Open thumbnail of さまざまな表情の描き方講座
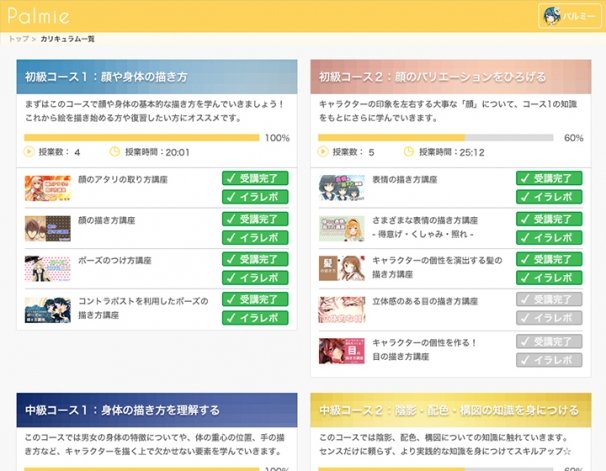This screenshot has width=606, height=471. (x=342, y=228)
